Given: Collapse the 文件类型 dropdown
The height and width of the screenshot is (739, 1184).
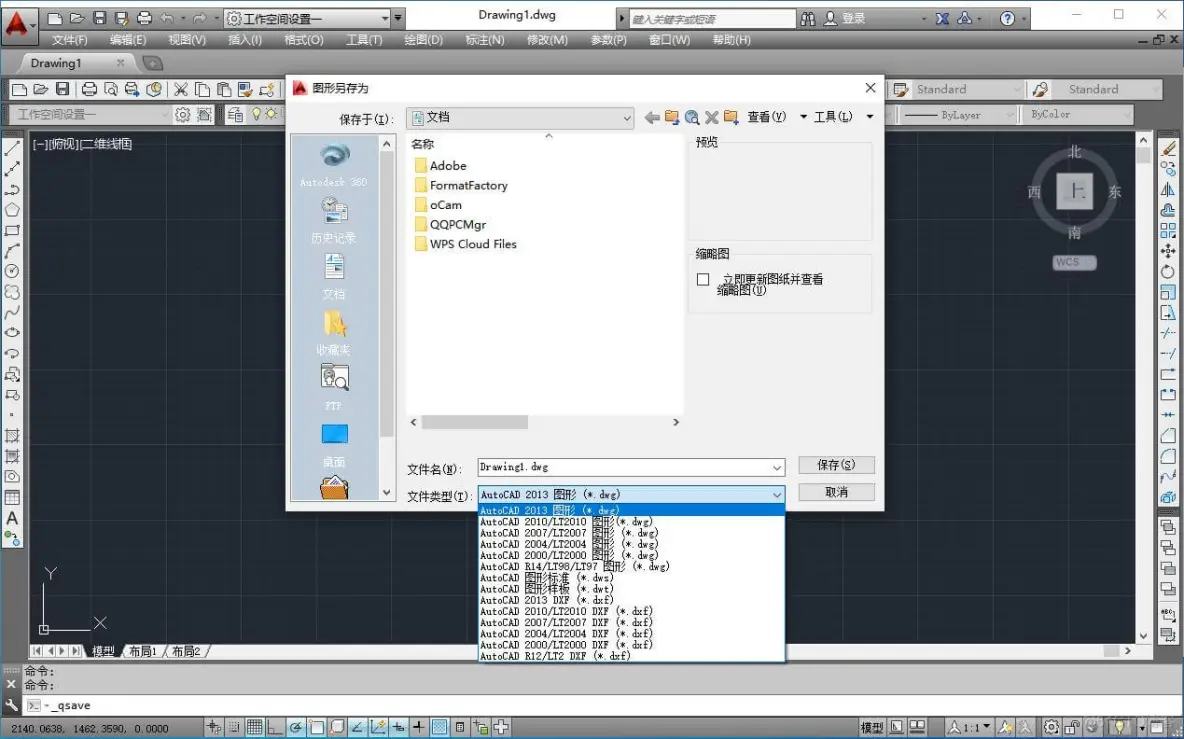Looking at the screenshot, I should tap(777, 494).
